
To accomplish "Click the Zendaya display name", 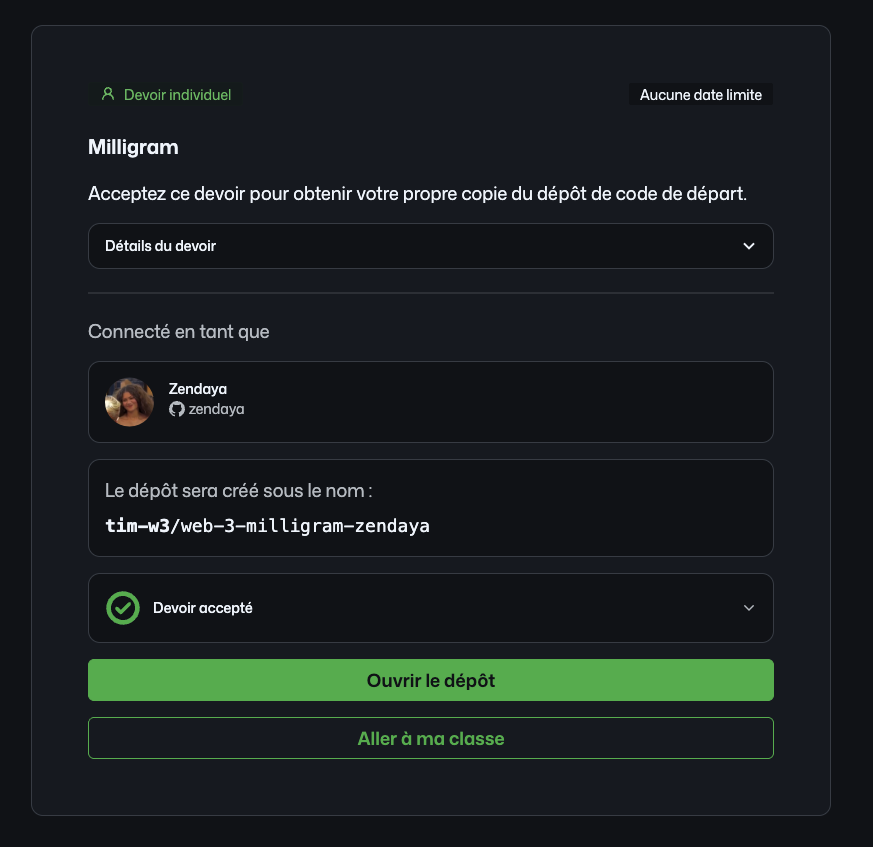I will pos(198,389).
